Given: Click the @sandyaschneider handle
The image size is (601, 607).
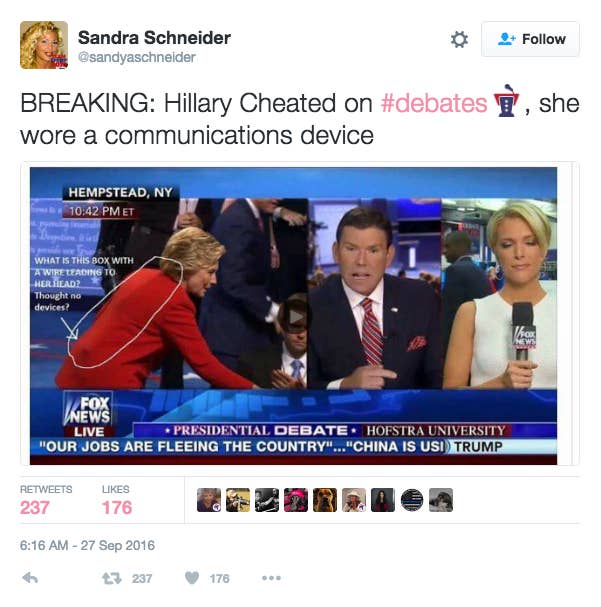Looking at the screenshot, I should [x=137, y=57].
